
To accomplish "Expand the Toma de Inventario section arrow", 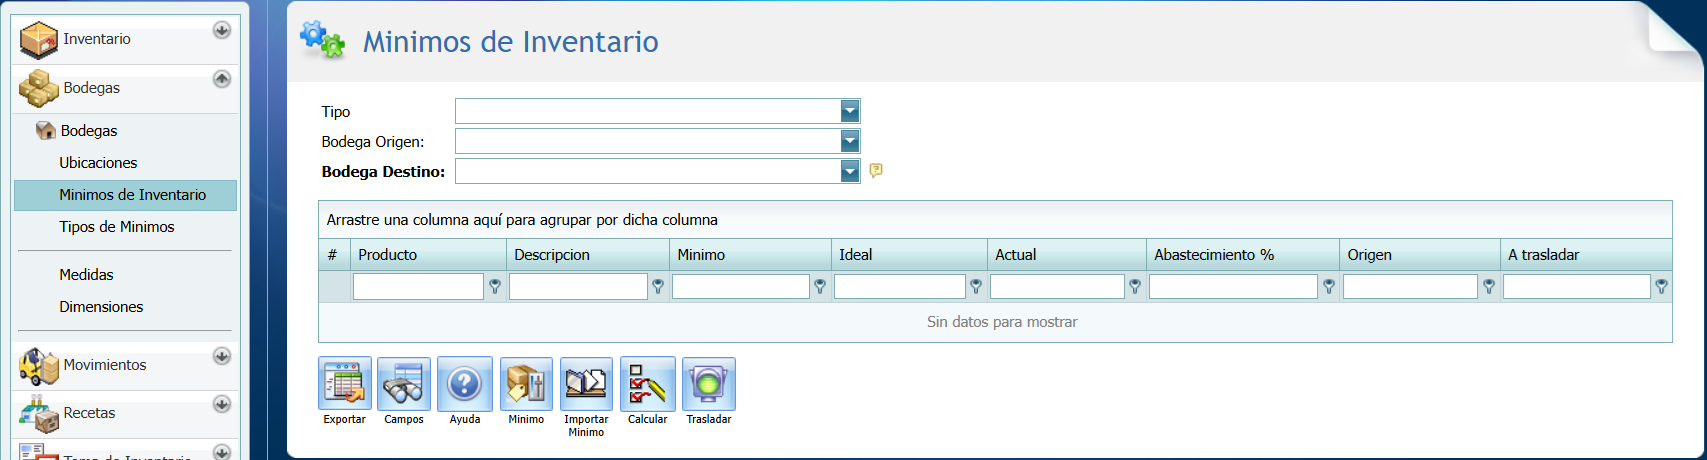I will click(222, 451).
